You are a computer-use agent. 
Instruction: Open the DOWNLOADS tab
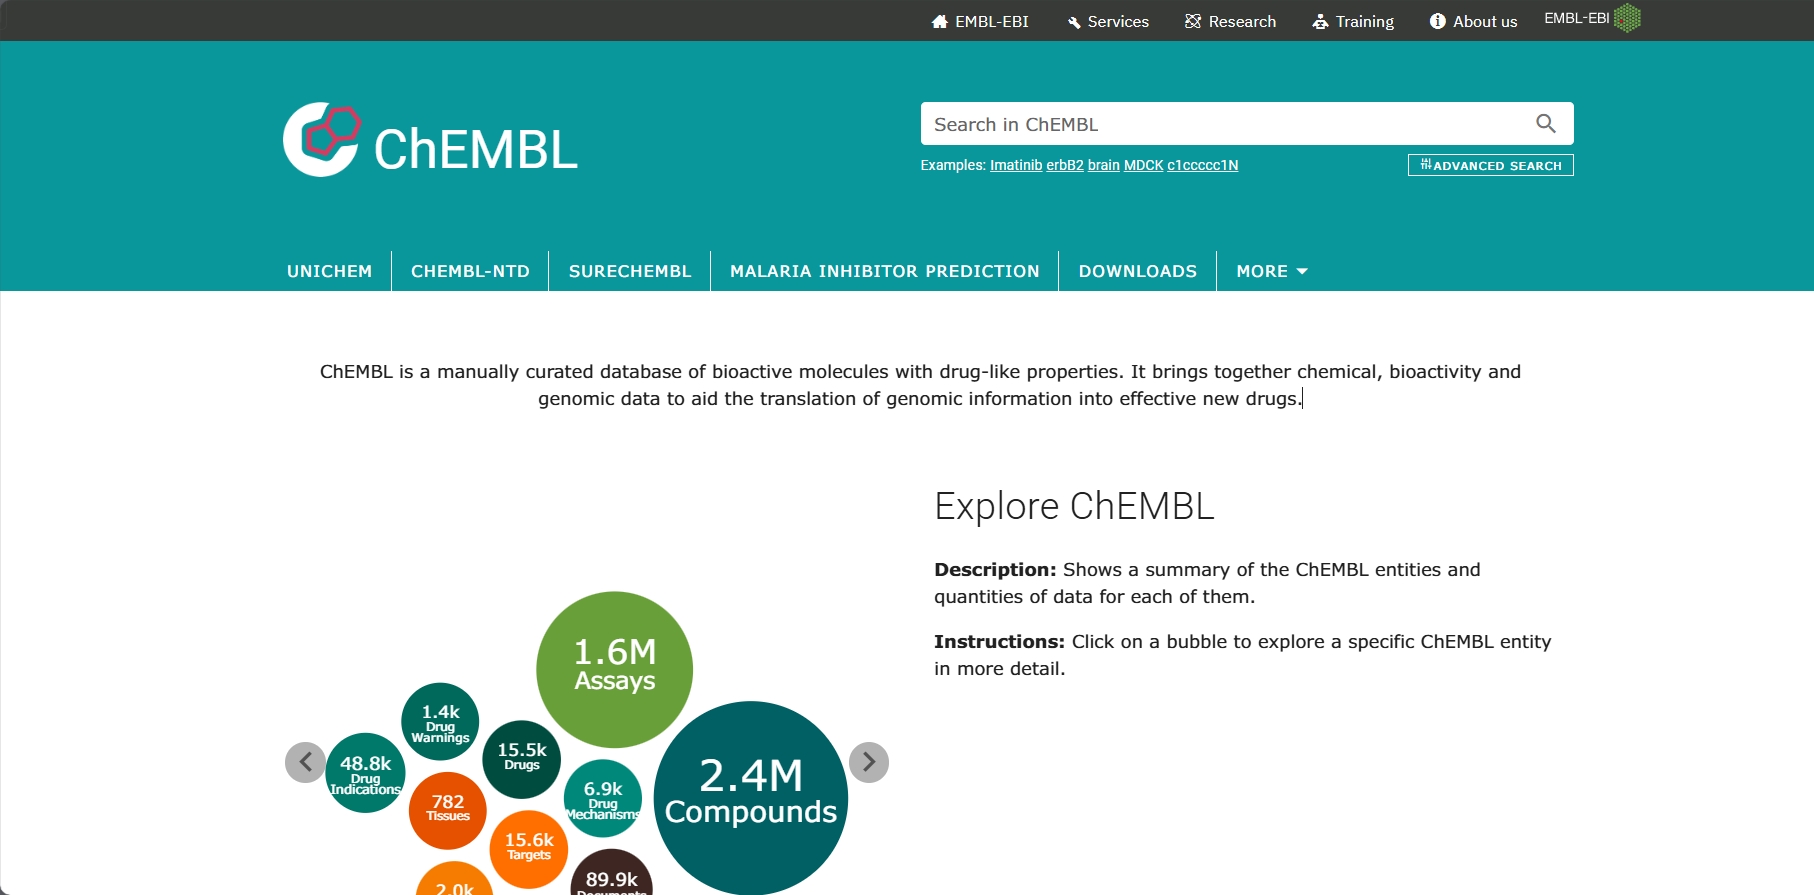pyautogui.click(x=1138, y=271)
